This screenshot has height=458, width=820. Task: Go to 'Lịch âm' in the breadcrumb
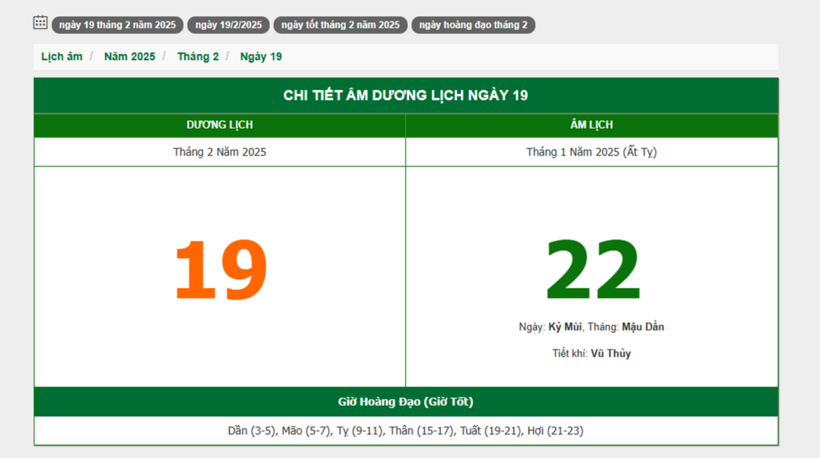pyautogui.click(x=62, y=57)
